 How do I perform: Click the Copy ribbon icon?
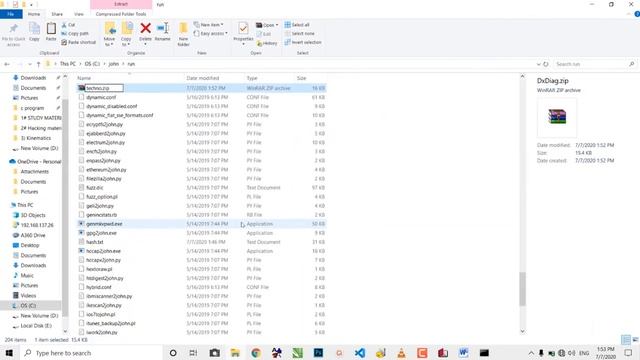tap(34, 29)
